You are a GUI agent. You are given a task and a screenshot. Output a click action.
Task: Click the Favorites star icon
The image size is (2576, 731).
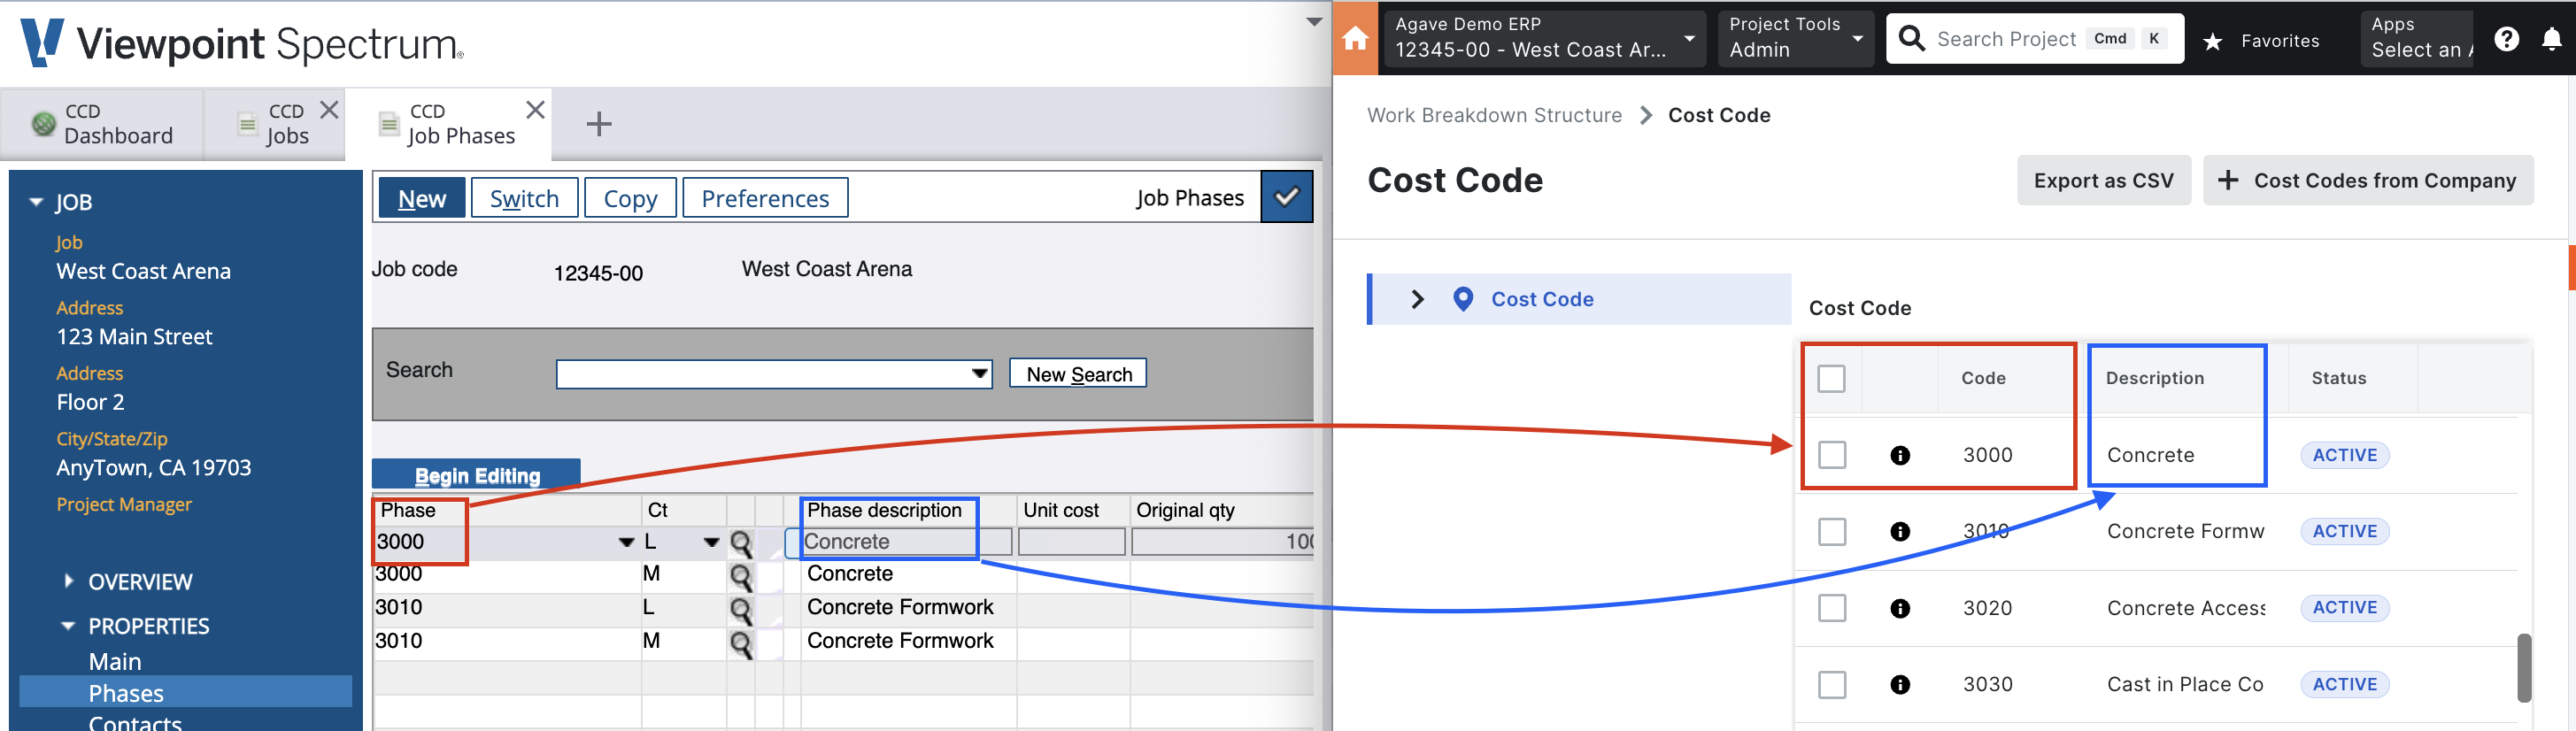tap(2212, 41)
